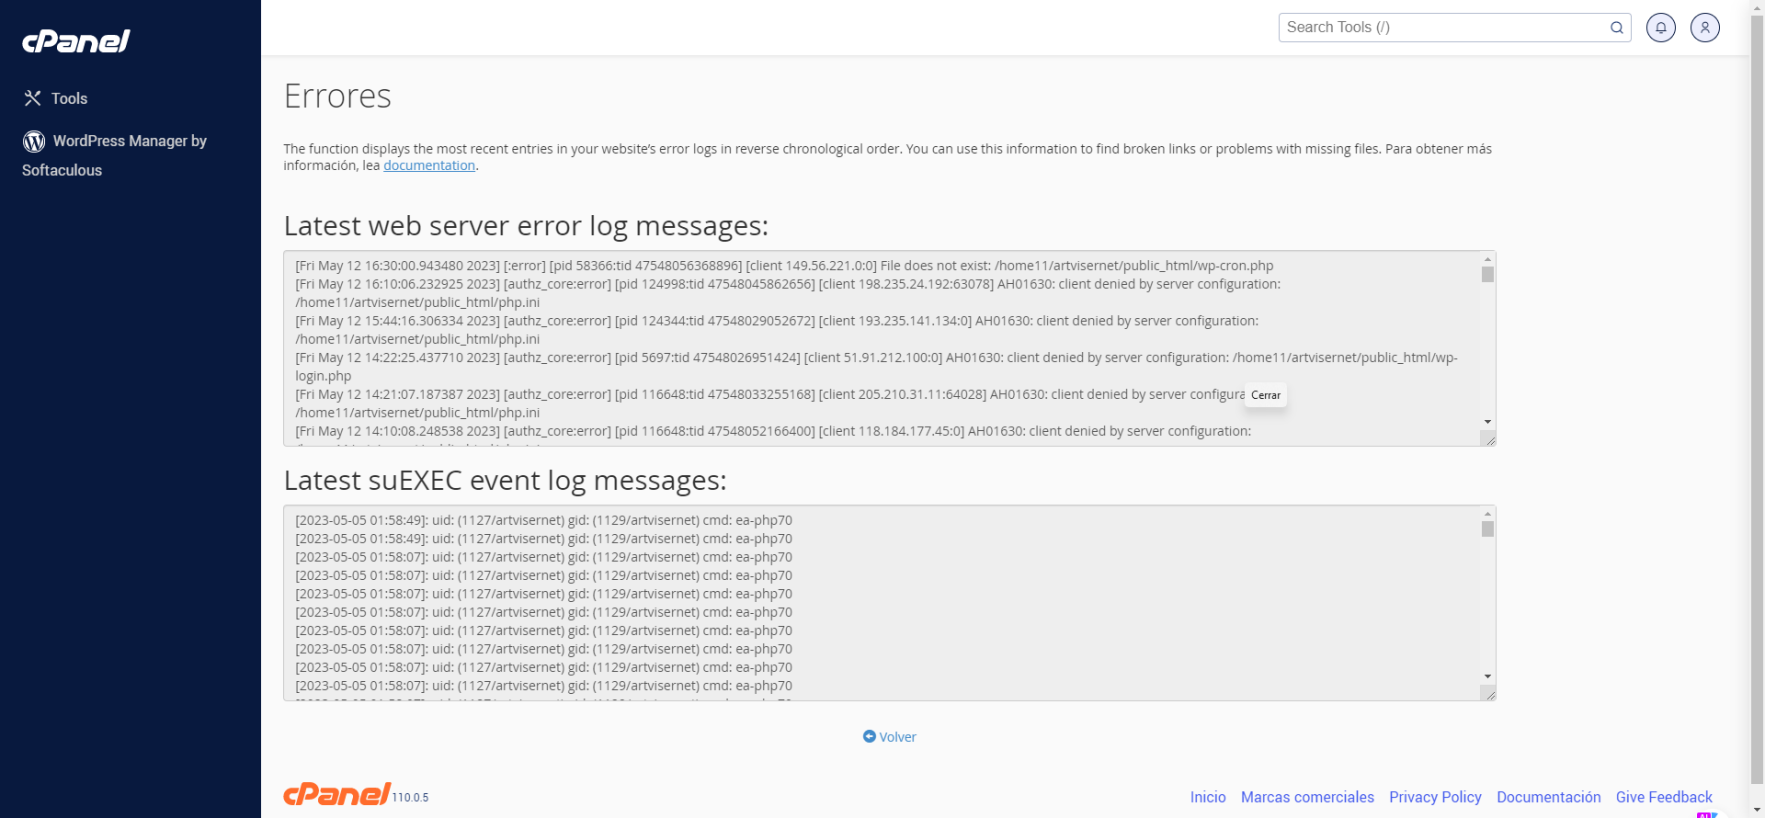
Task: Click the Tools wrench icon
Action: click(33, 98)
